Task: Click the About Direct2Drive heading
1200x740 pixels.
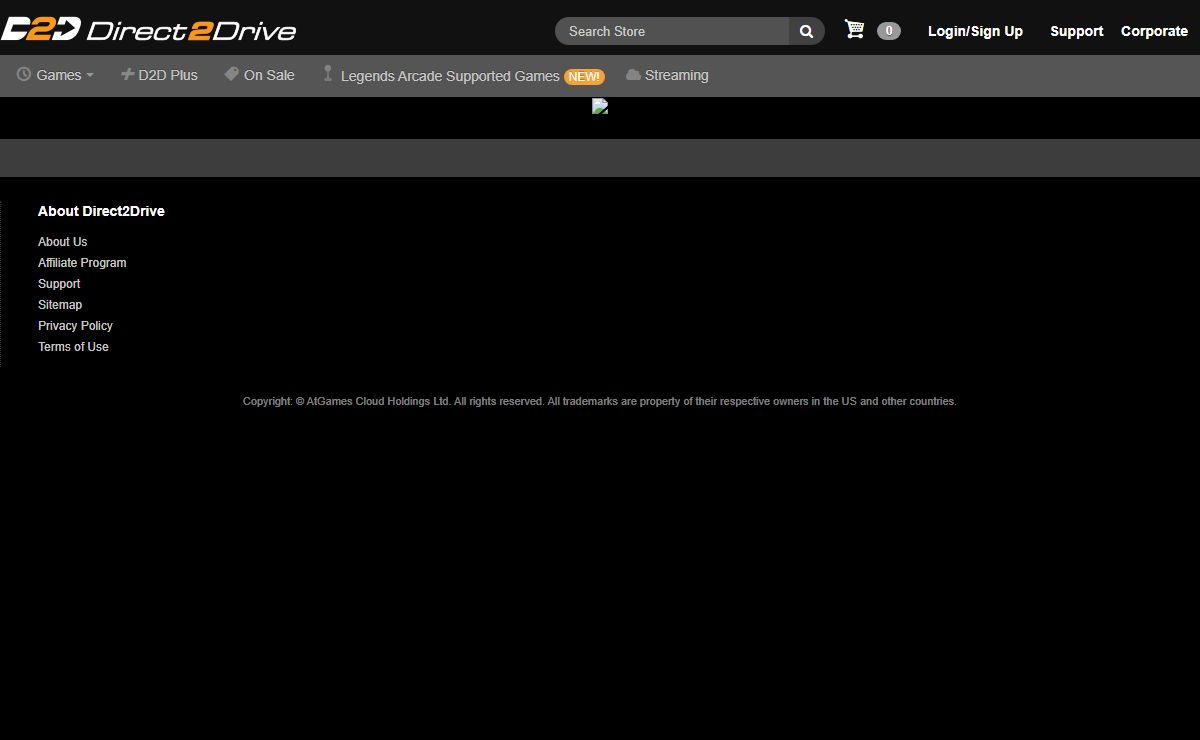Action: pyautogui.click(x=101, y=211)
